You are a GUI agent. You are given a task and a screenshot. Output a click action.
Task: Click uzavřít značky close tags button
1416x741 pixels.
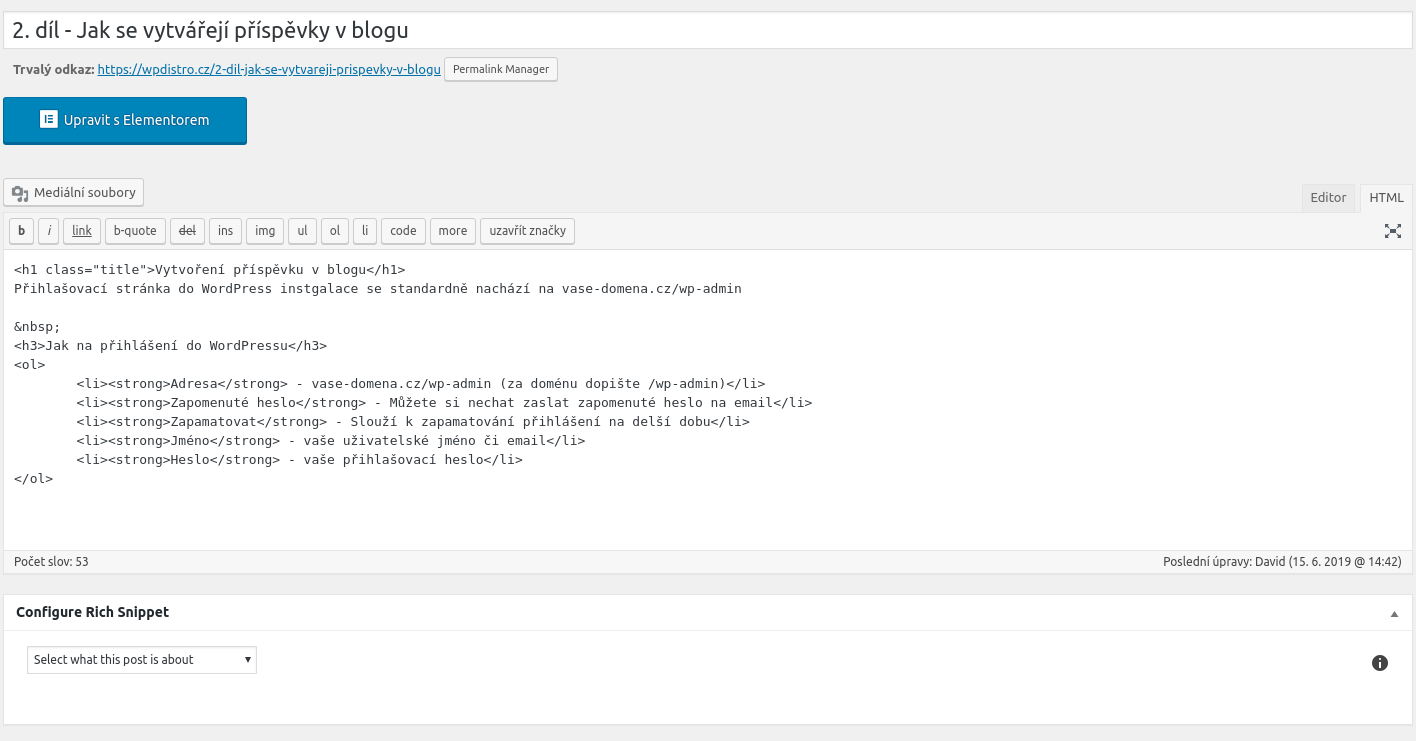[527, 231]
